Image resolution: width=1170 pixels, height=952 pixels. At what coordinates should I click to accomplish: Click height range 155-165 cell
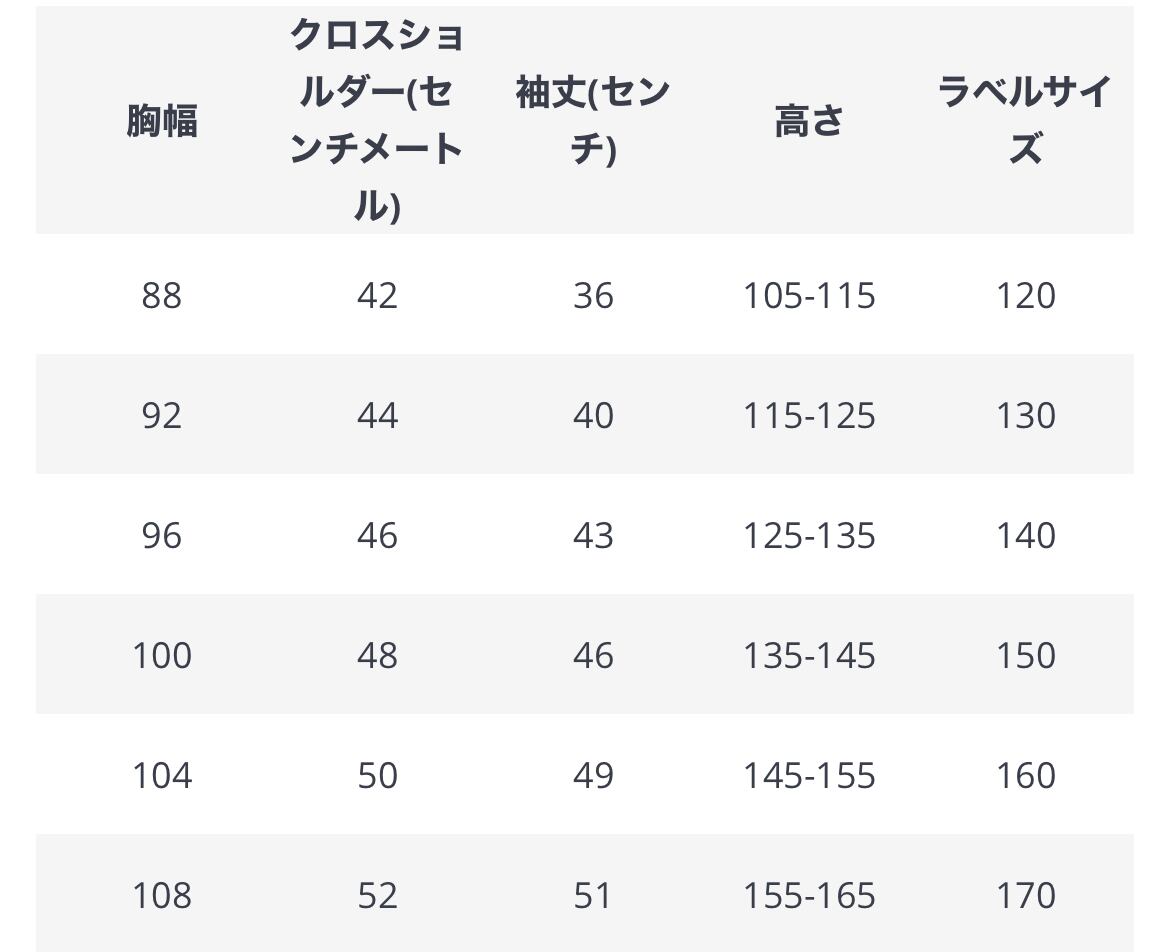point(809,895)
